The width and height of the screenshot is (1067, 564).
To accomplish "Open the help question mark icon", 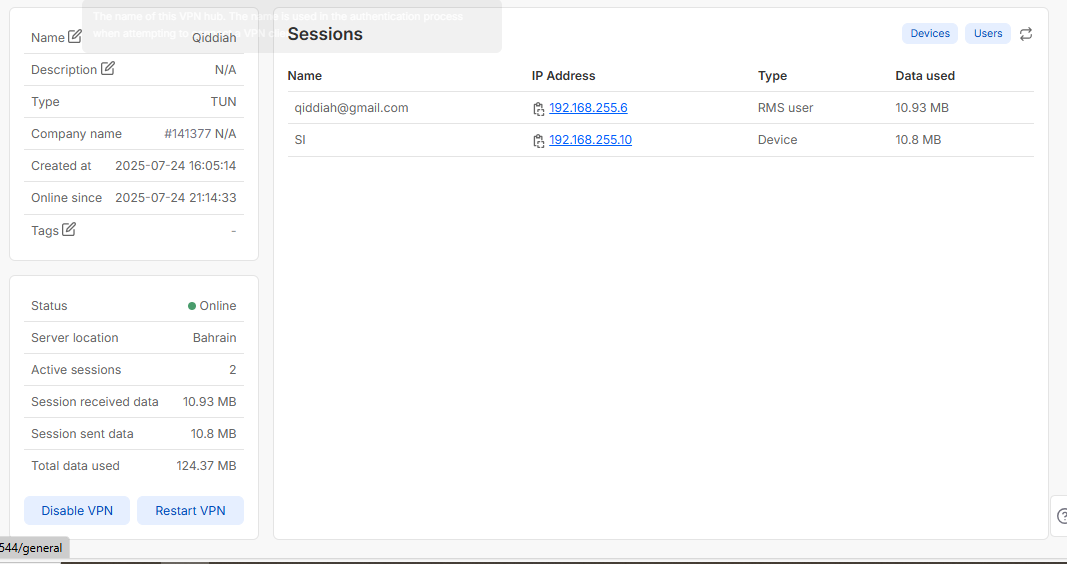I will pyautogui.click(x=1061, y=516).
